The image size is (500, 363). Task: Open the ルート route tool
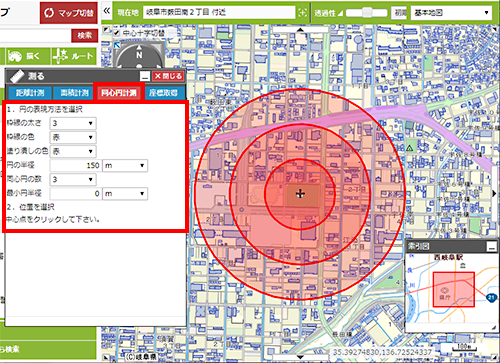click(74, 56)
